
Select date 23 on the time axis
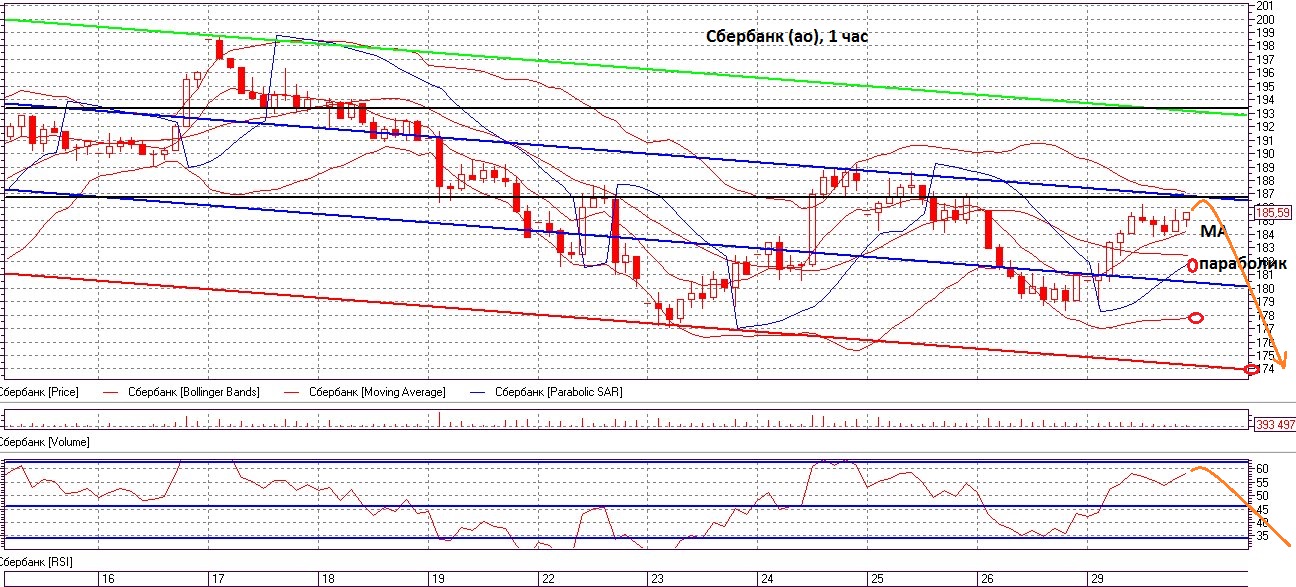click(657, 579)
